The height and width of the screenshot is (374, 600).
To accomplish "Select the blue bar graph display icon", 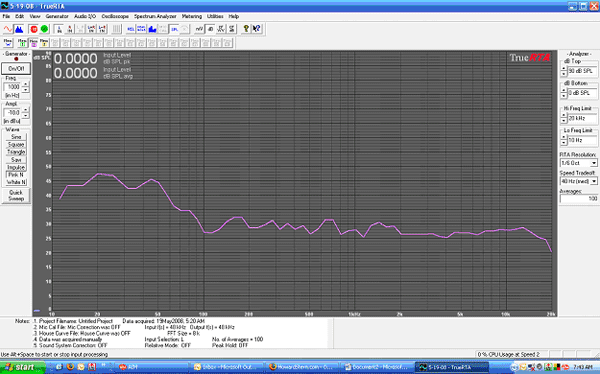I will 152,29.
